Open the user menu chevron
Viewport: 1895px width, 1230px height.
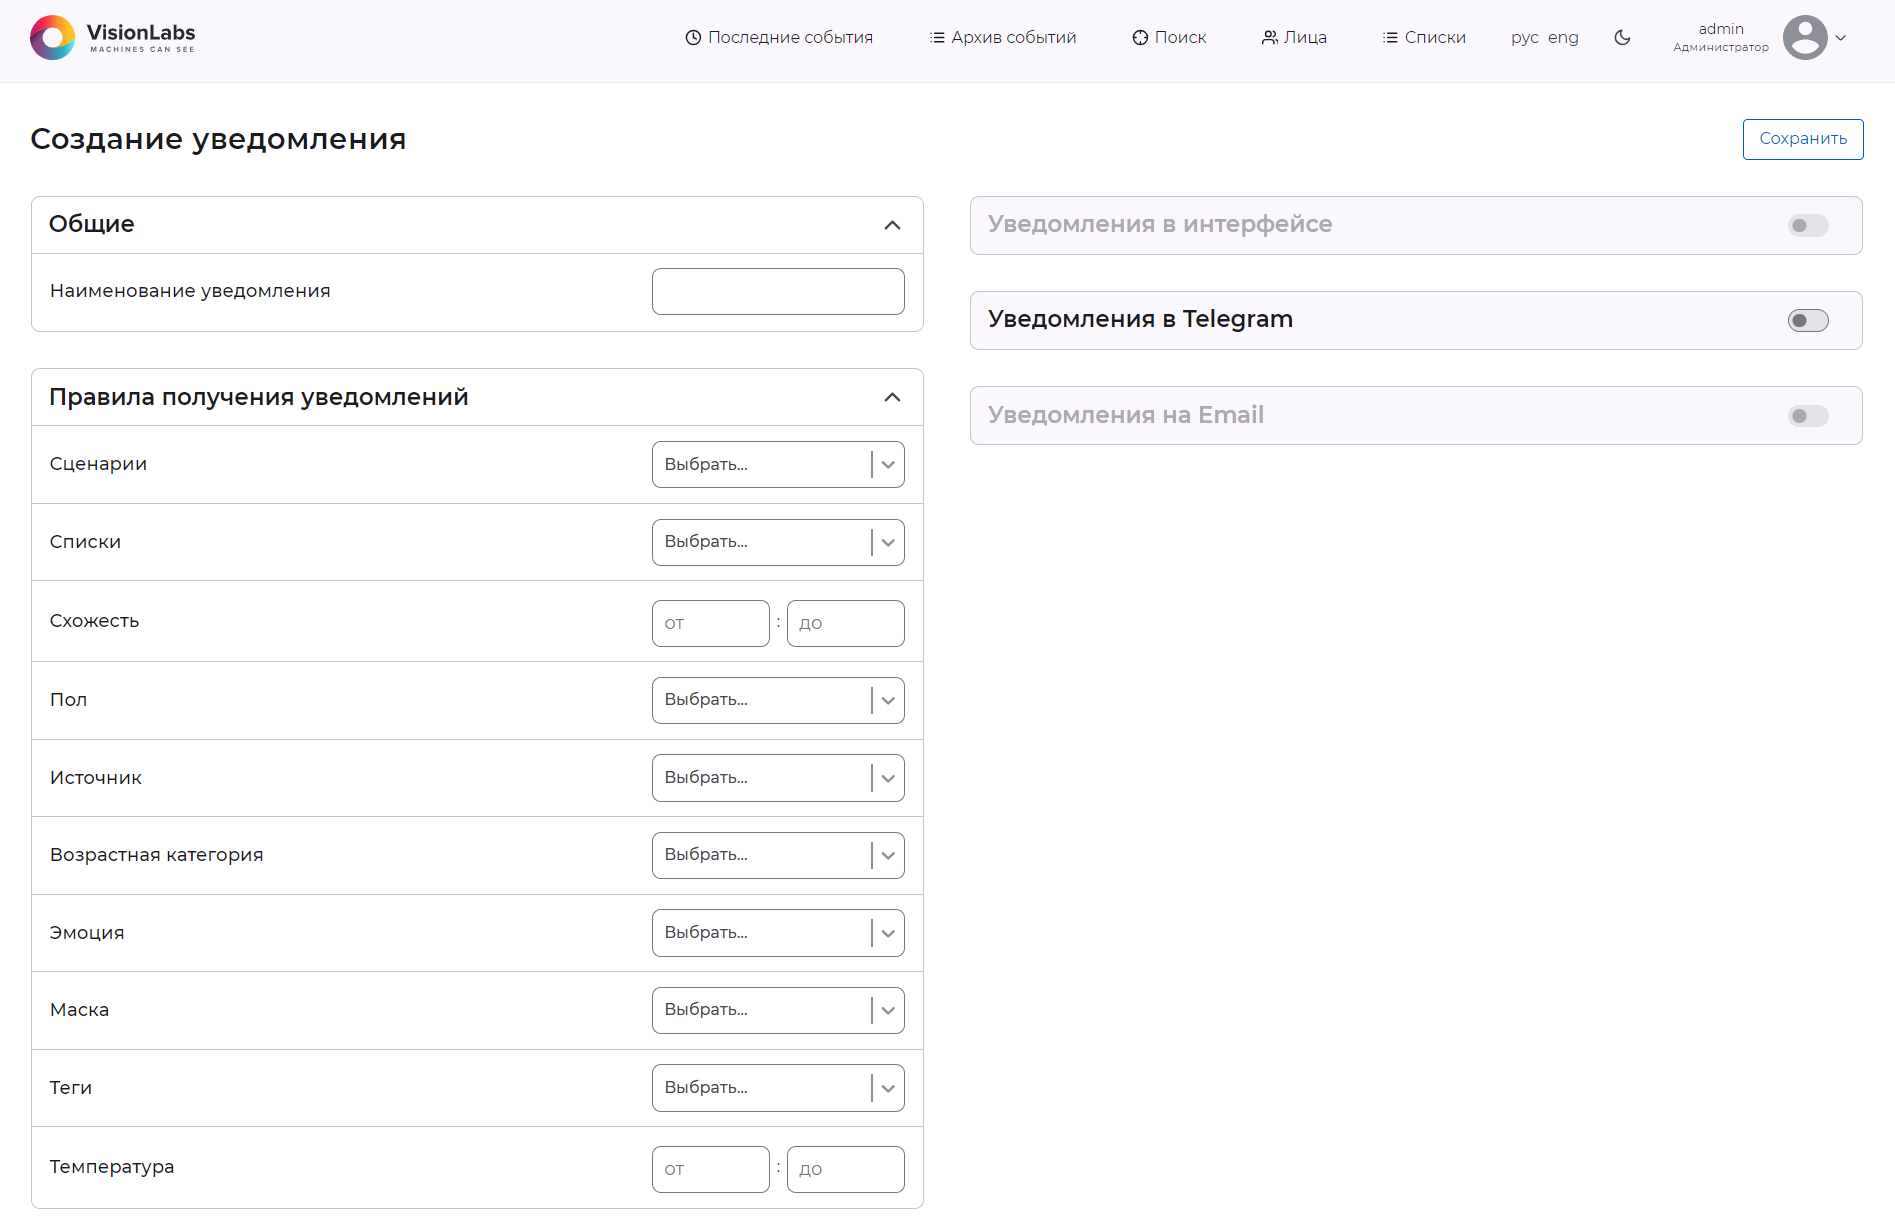1841,38
